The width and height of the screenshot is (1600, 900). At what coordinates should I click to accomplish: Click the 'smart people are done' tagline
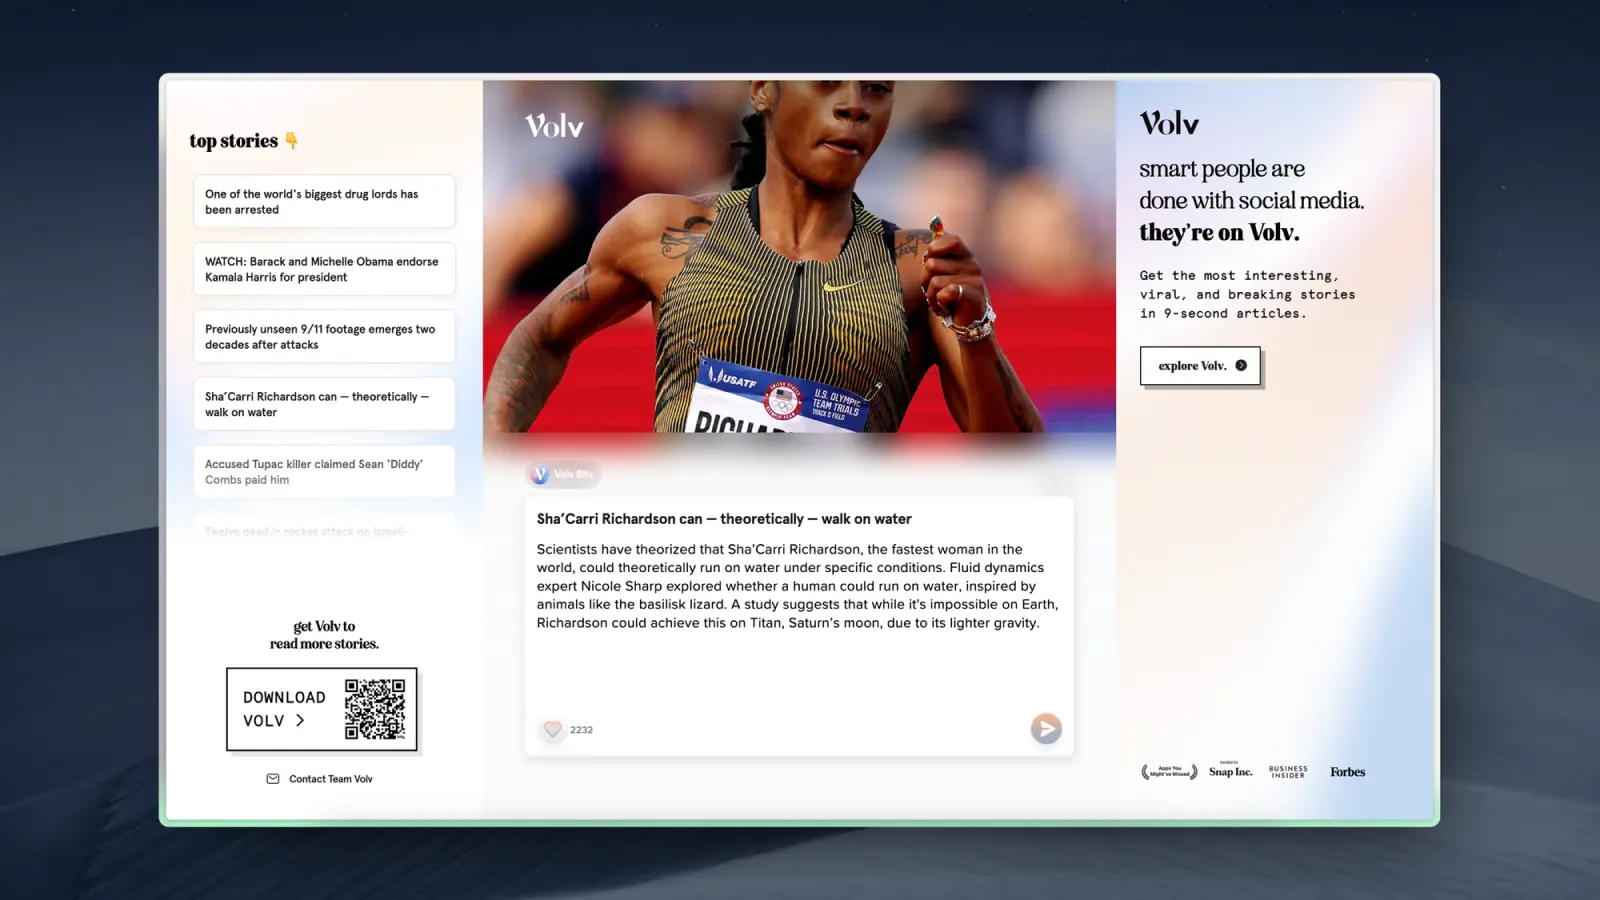pyautogui.click(x=1251, y=200)
